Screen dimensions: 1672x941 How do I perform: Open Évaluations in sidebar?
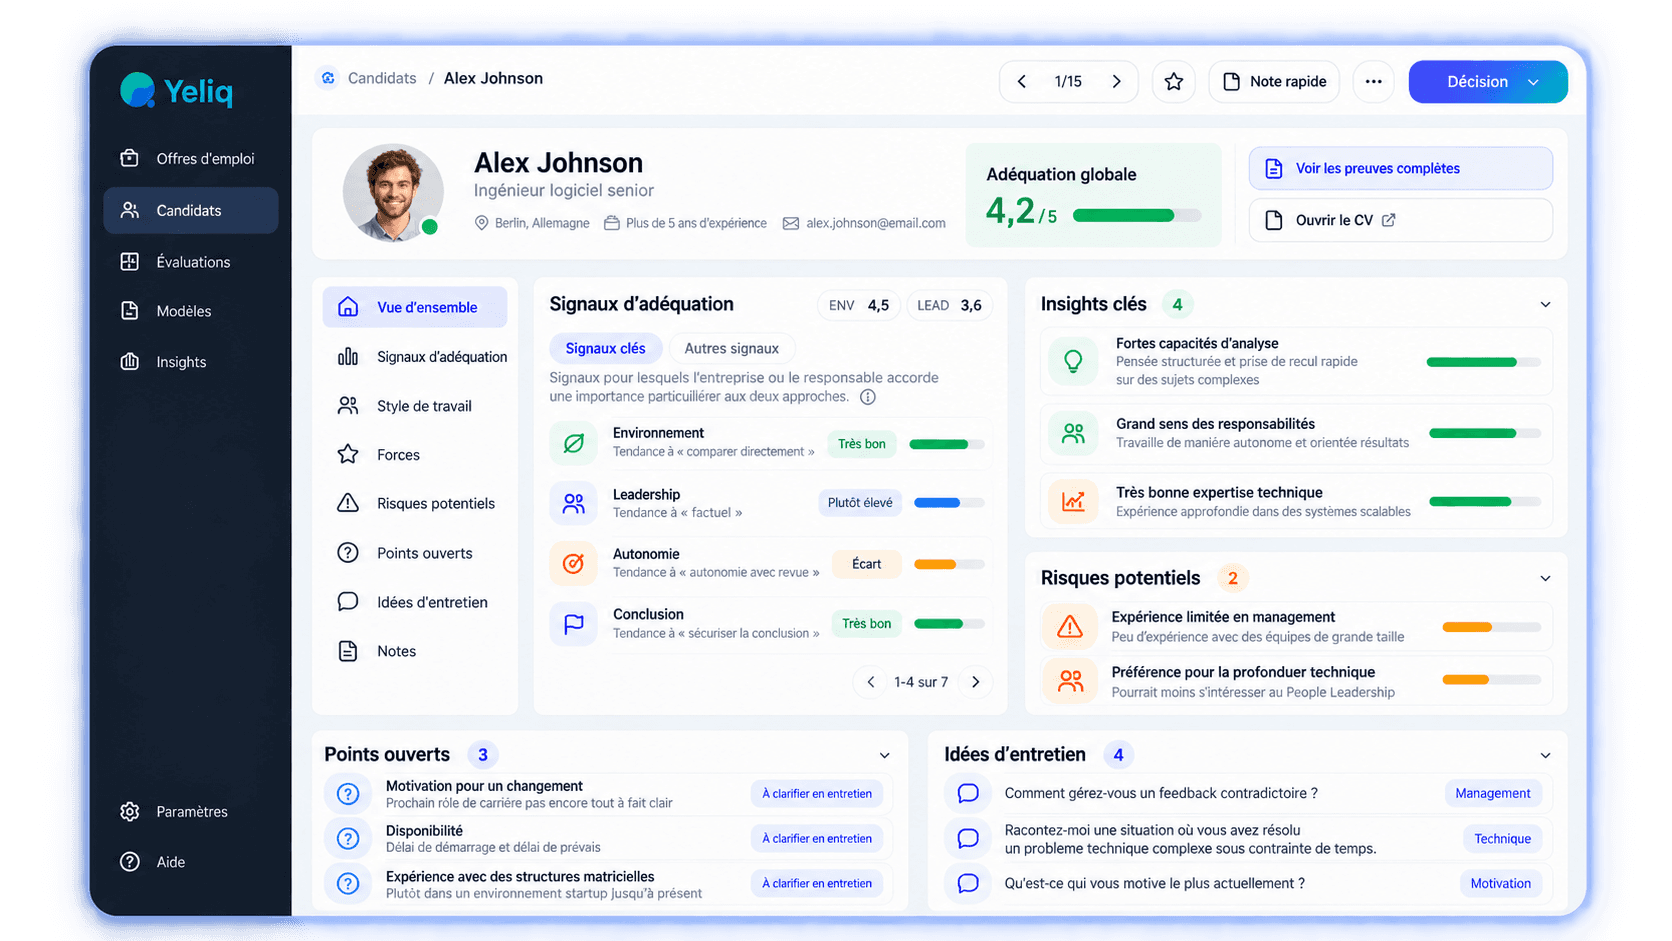coord(190,262)
